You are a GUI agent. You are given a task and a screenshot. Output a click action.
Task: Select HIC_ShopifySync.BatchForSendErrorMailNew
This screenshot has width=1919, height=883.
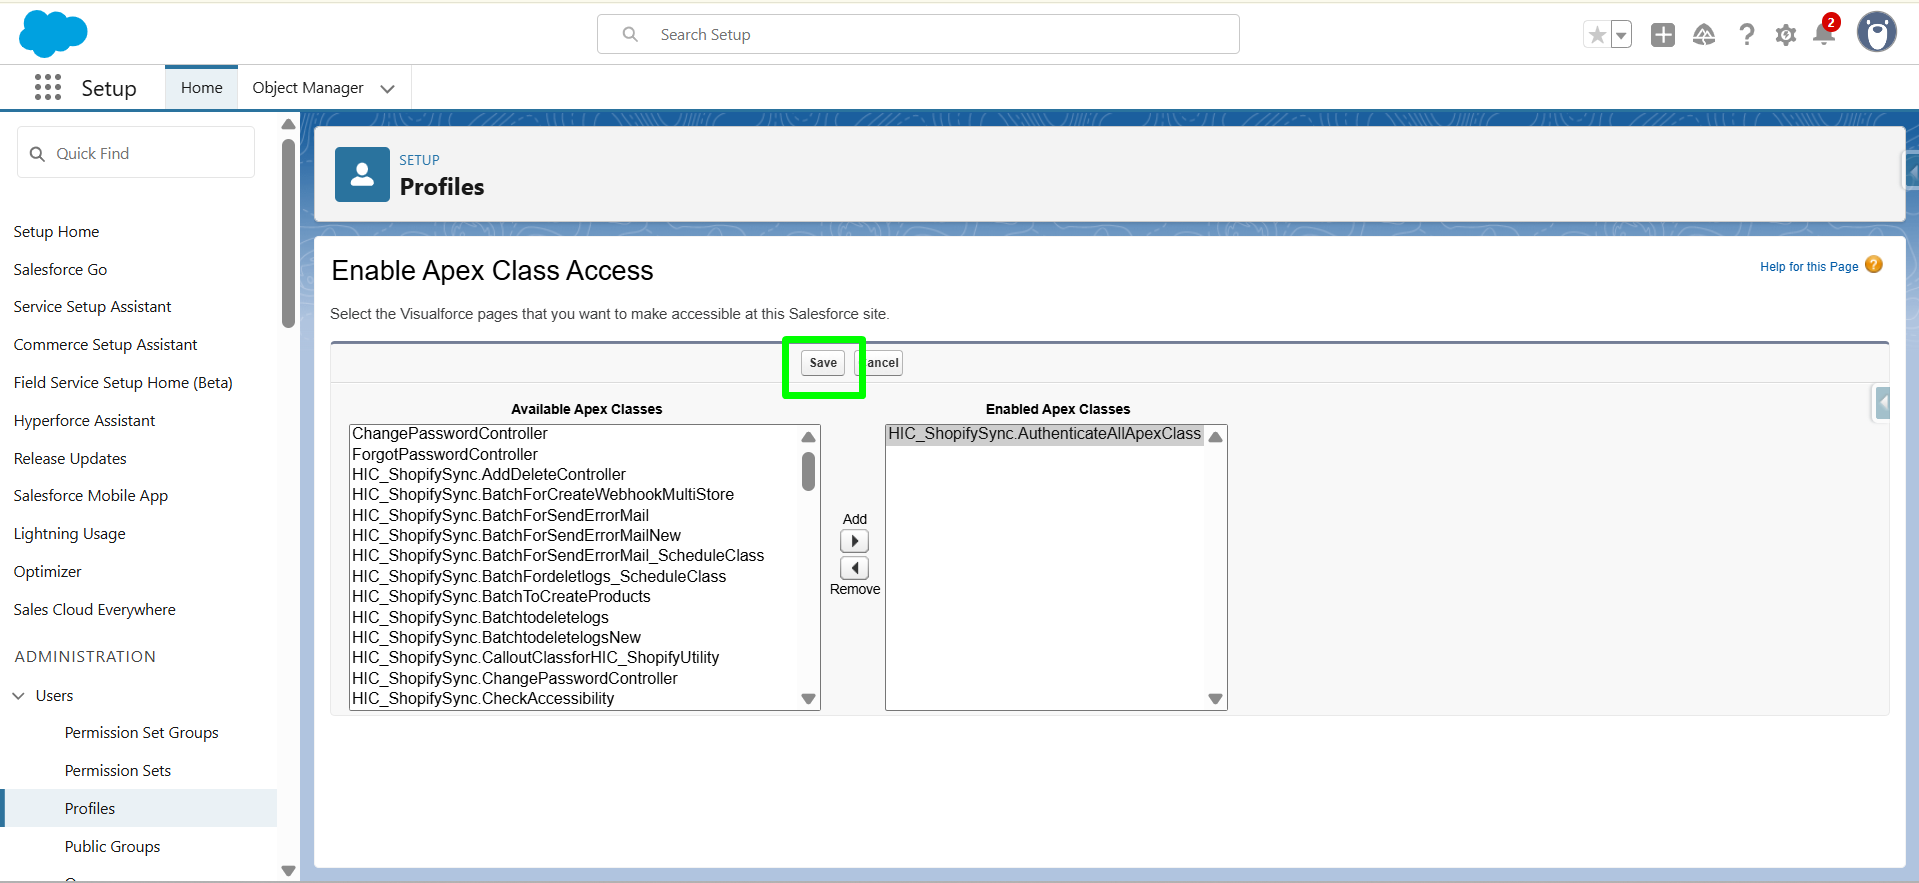[516, 536]
